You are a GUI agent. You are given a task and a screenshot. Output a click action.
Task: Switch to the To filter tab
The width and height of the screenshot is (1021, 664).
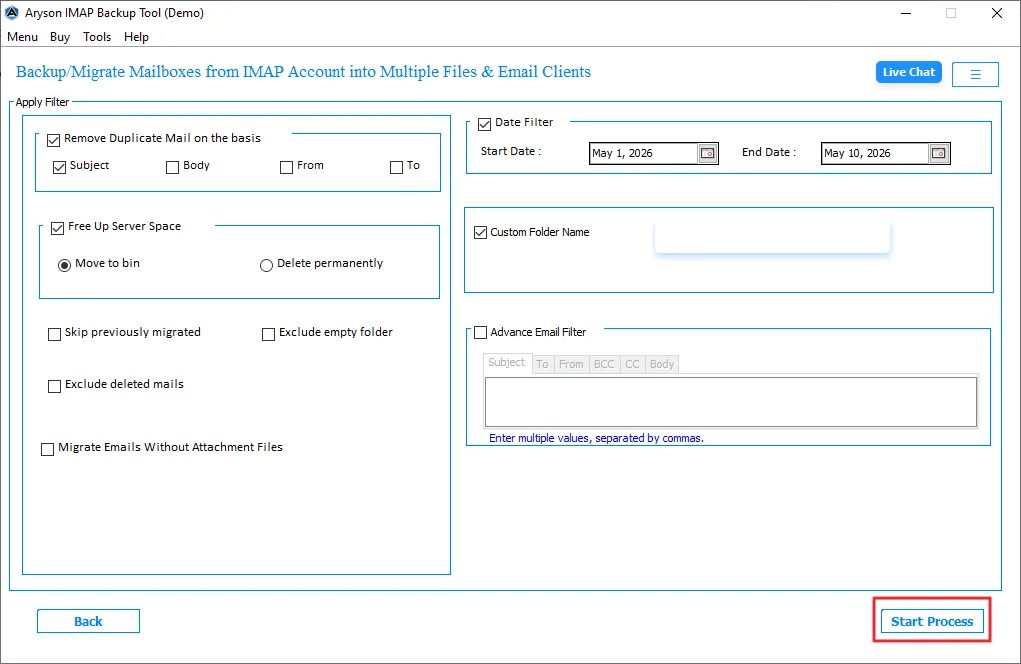point(542,365)
